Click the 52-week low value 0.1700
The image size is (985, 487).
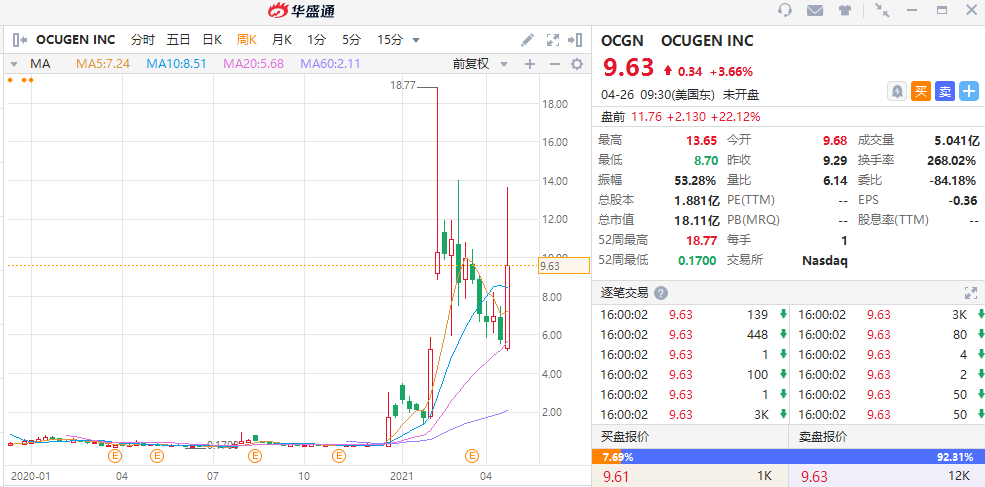pyautogui.click(x=697, y=260)
